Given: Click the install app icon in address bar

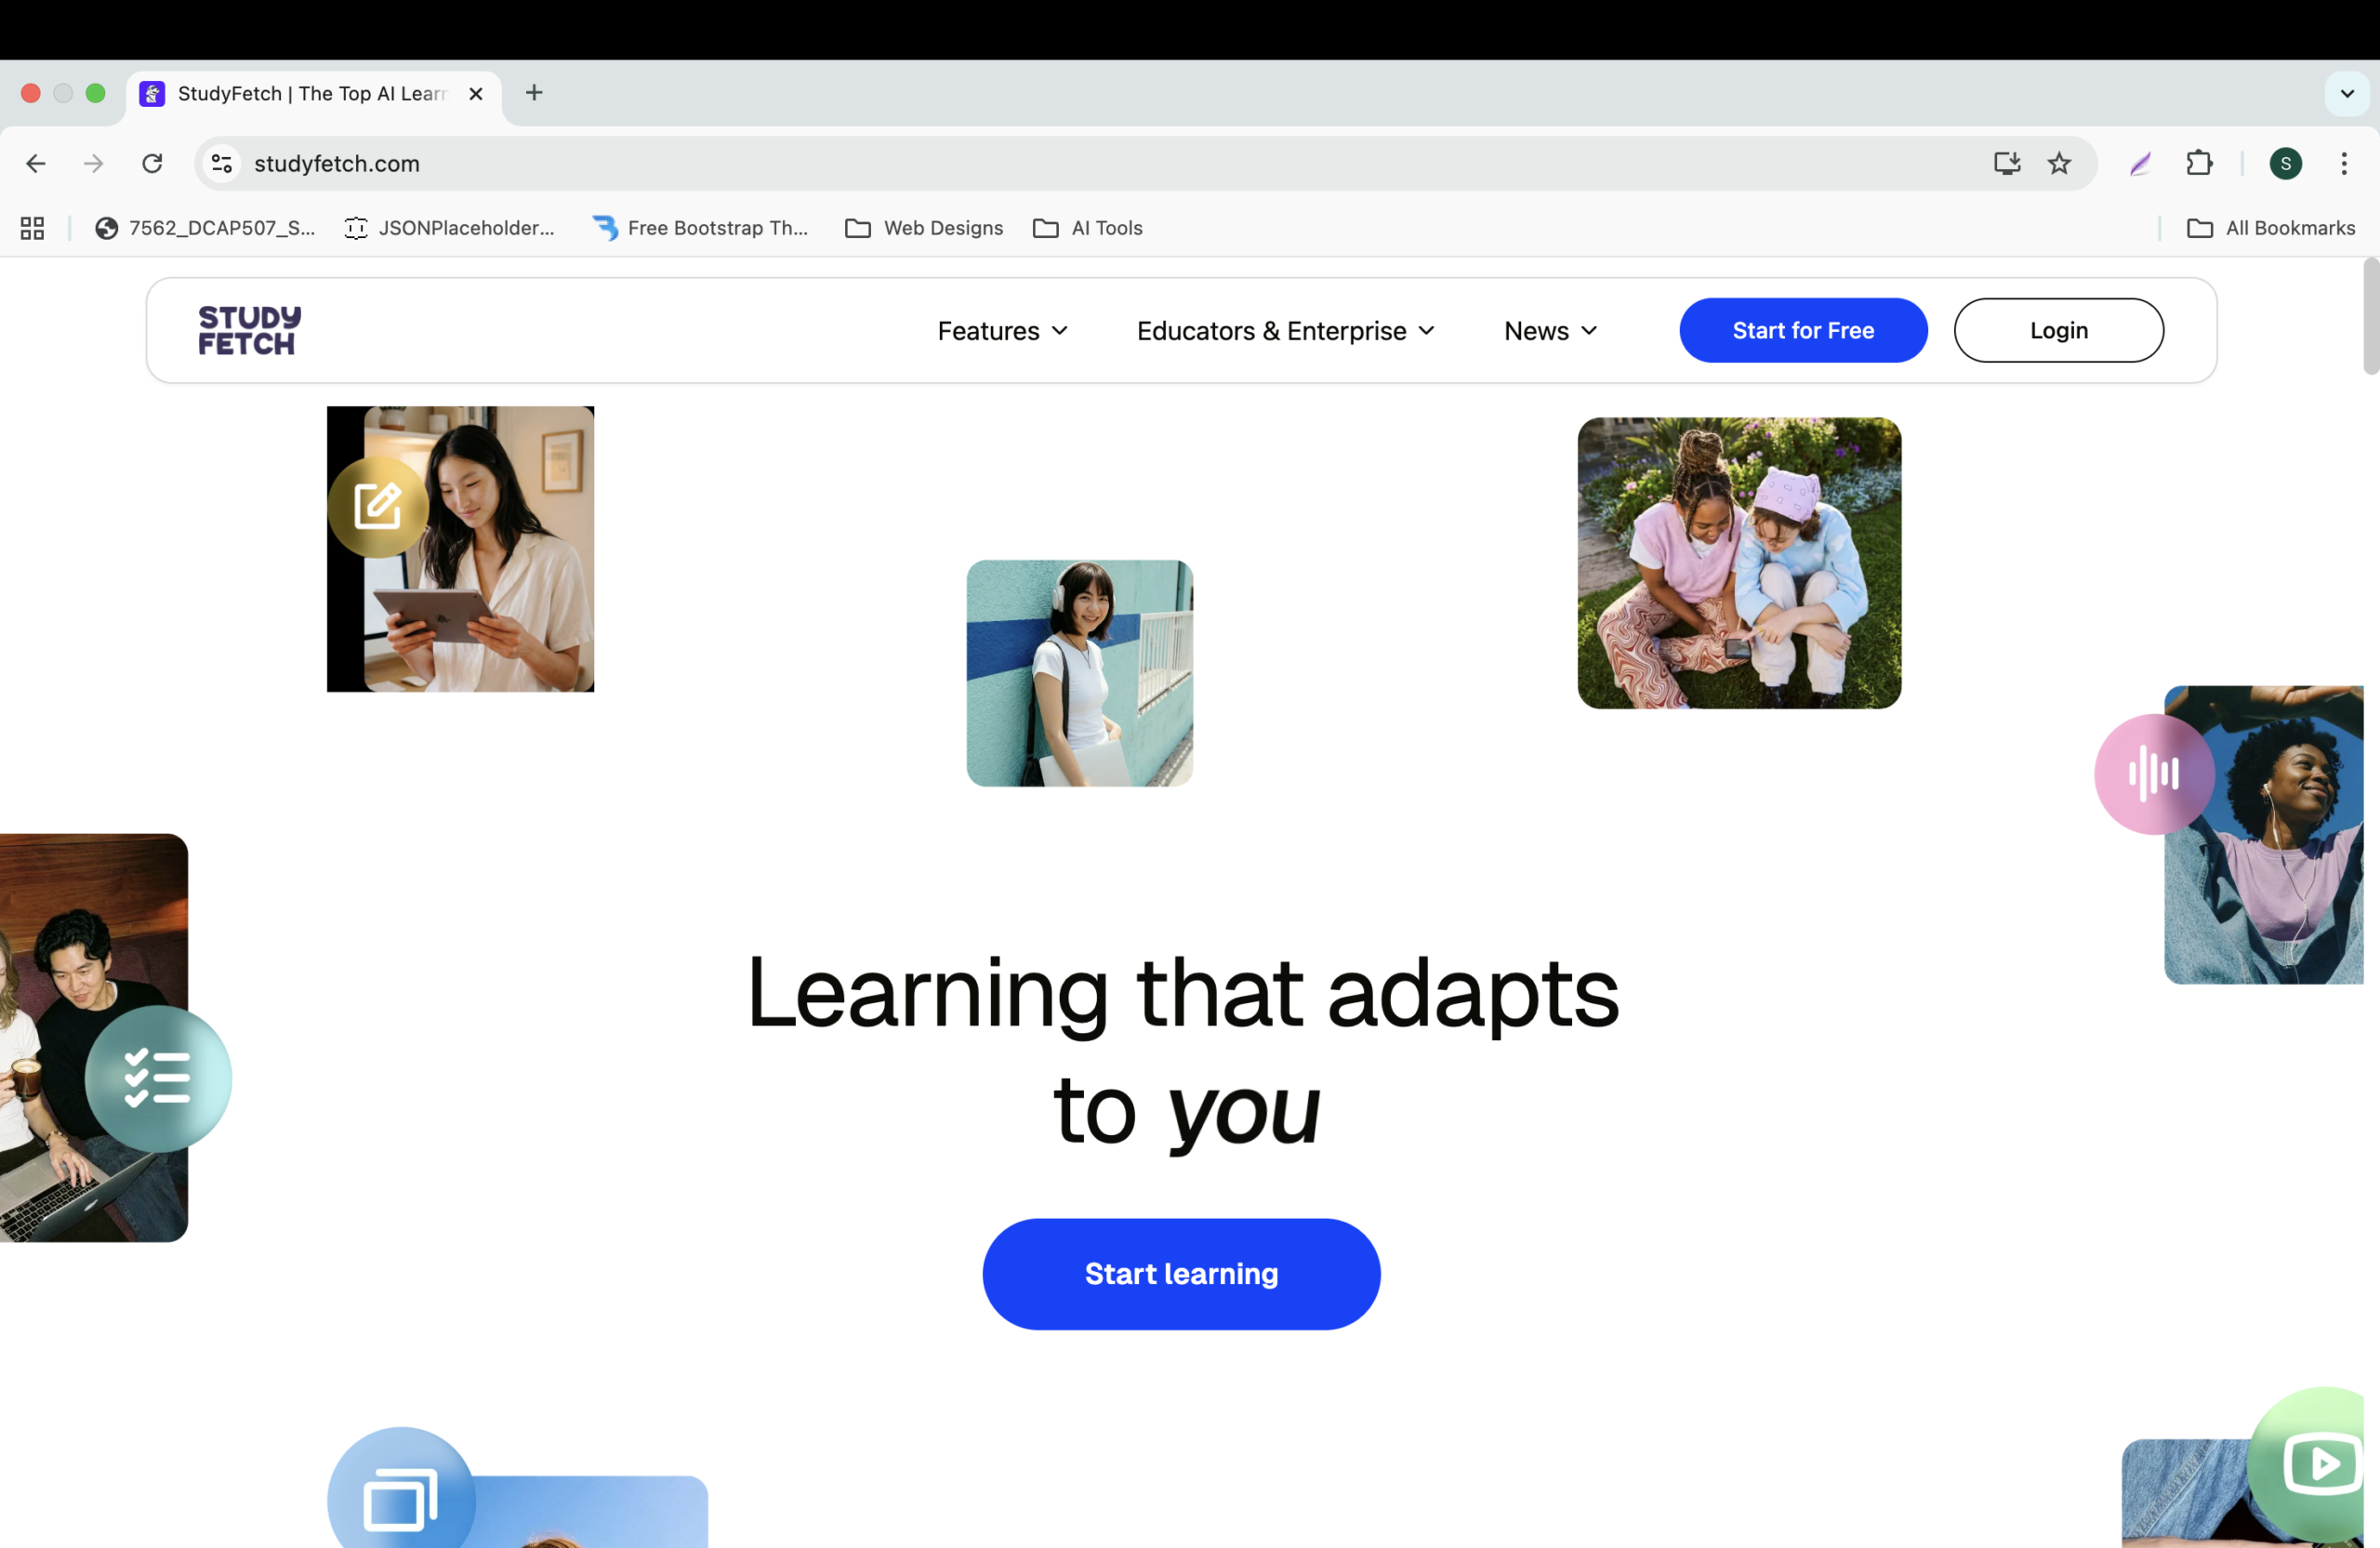Looking at the screenshot, I should click(x=2006, y=164).
